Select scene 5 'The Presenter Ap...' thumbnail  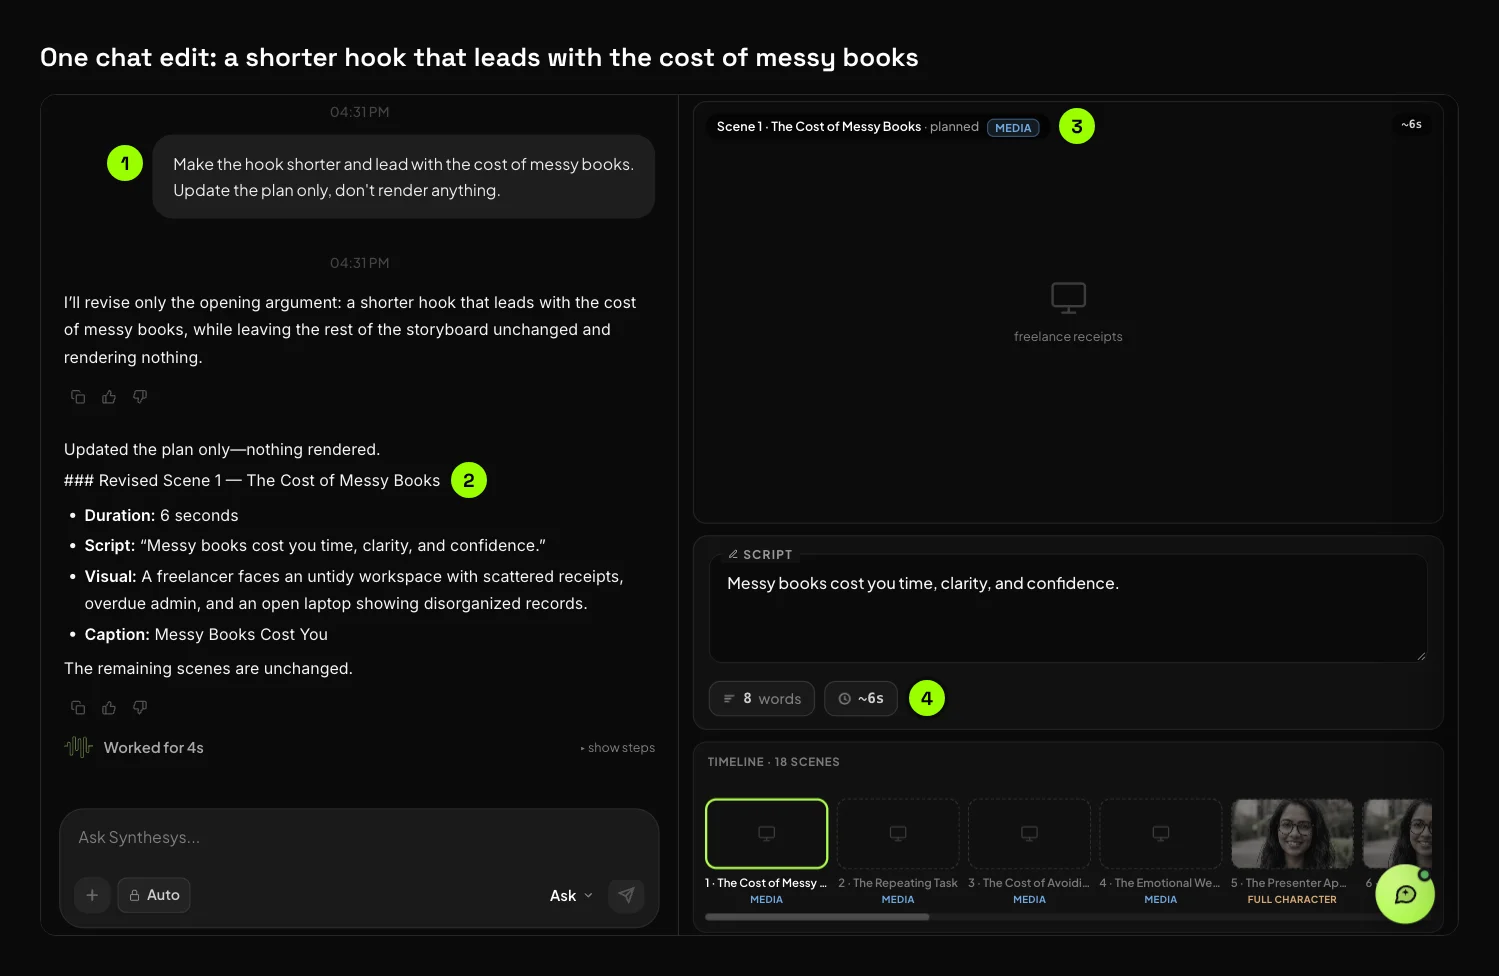click(x=1292, y=834)
